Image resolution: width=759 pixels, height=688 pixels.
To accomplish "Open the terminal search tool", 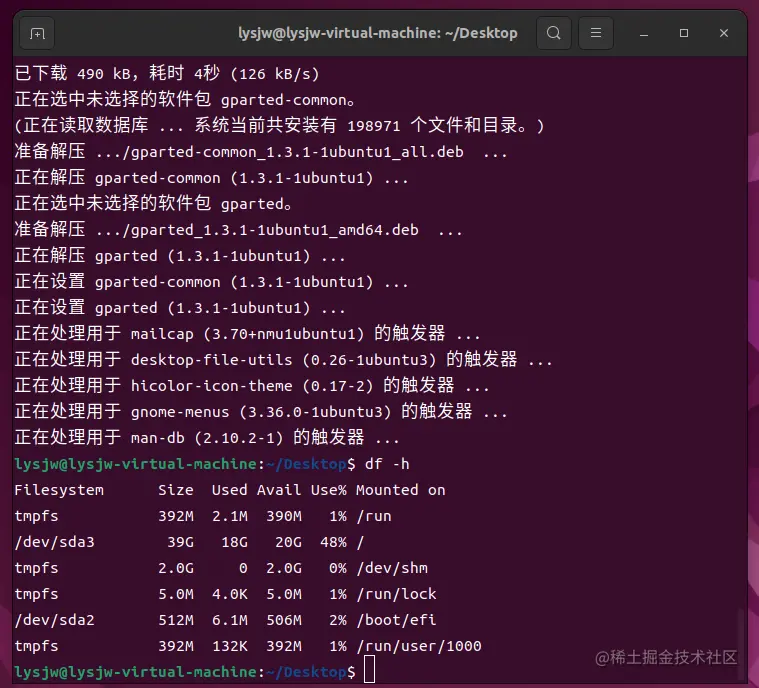I will pos(553,33).
